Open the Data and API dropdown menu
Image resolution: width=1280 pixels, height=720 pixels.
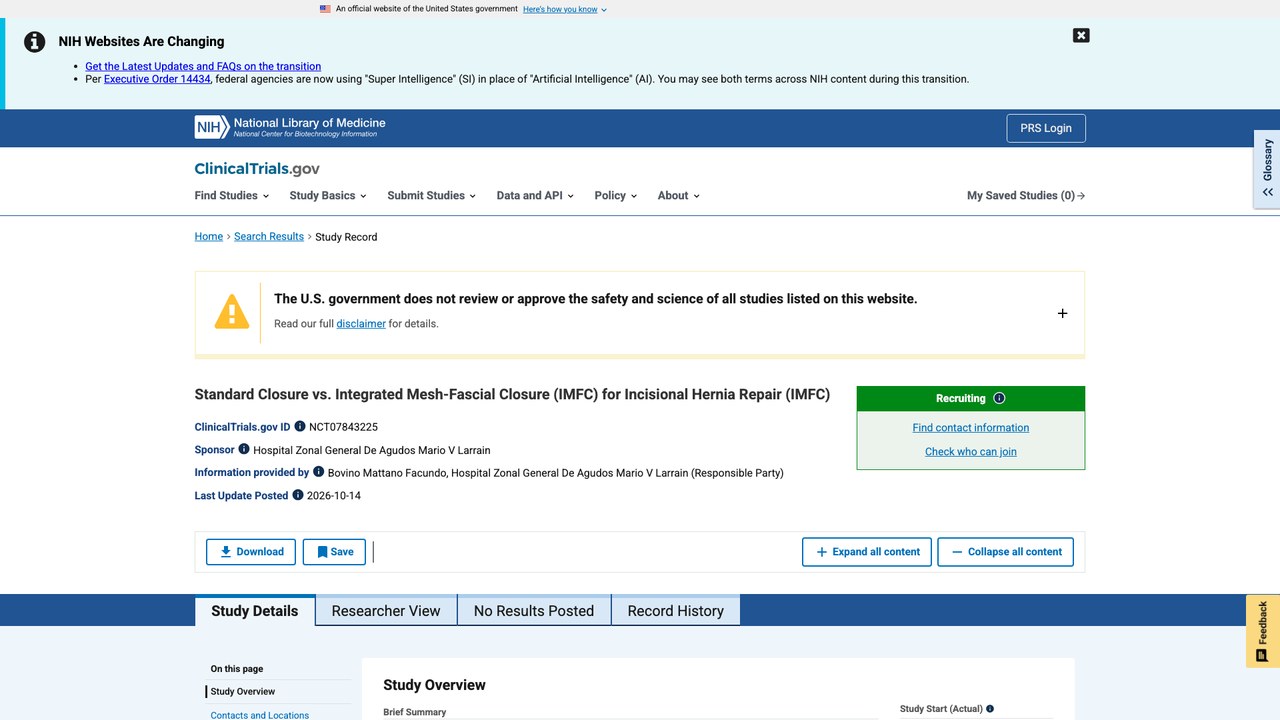535,196
